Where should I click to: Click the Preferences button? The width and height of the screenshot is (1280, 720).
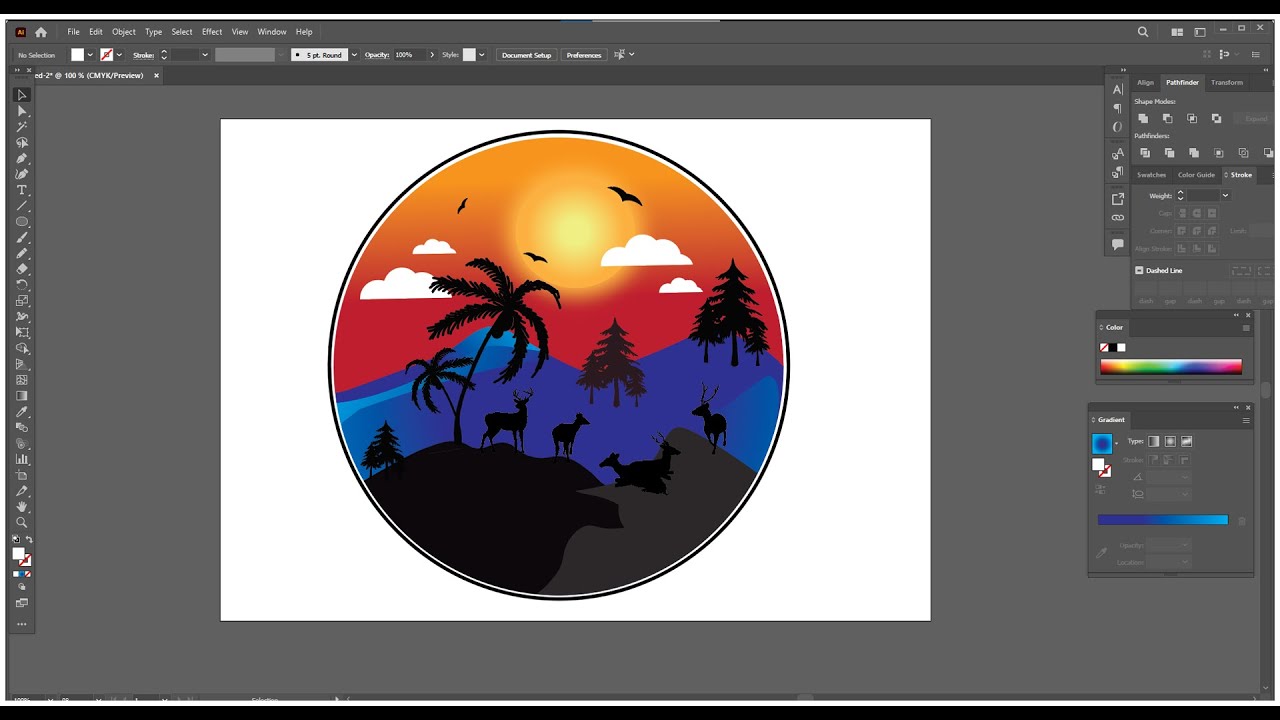584,55
